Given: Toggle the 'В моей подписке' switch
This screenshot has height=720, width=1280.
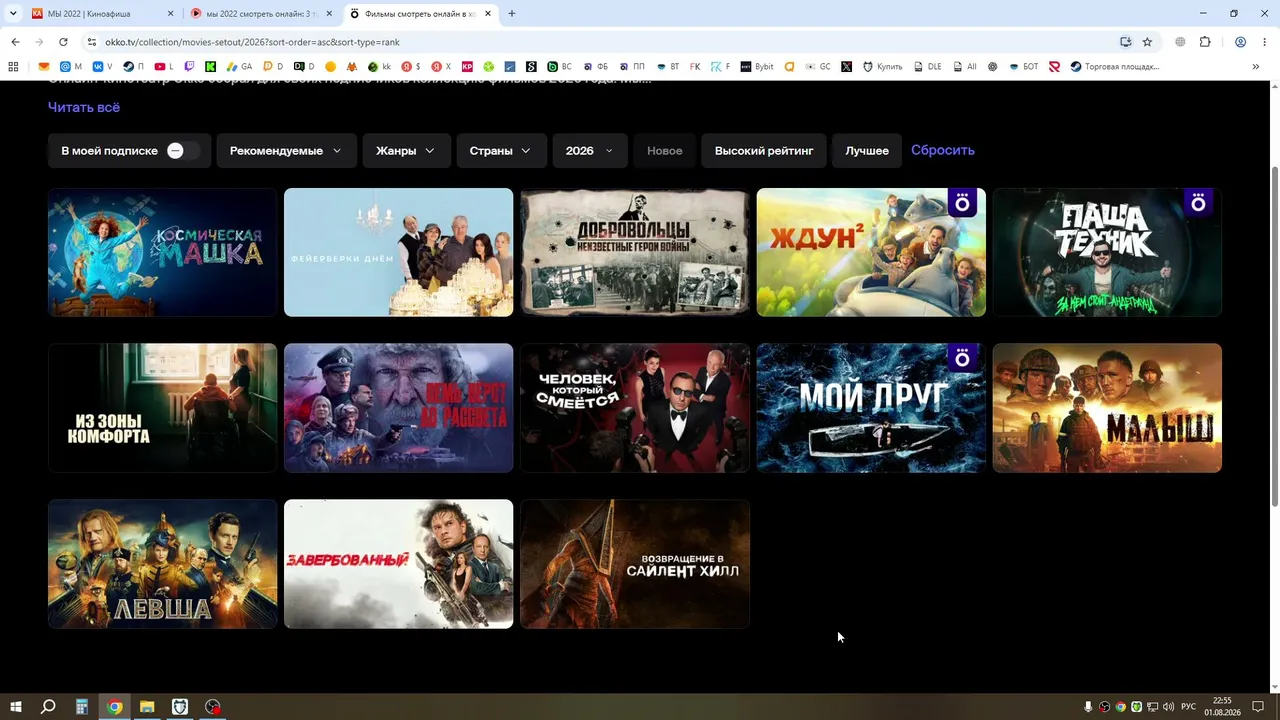Looking at the screenshot, I should click(x=183, y=151).
